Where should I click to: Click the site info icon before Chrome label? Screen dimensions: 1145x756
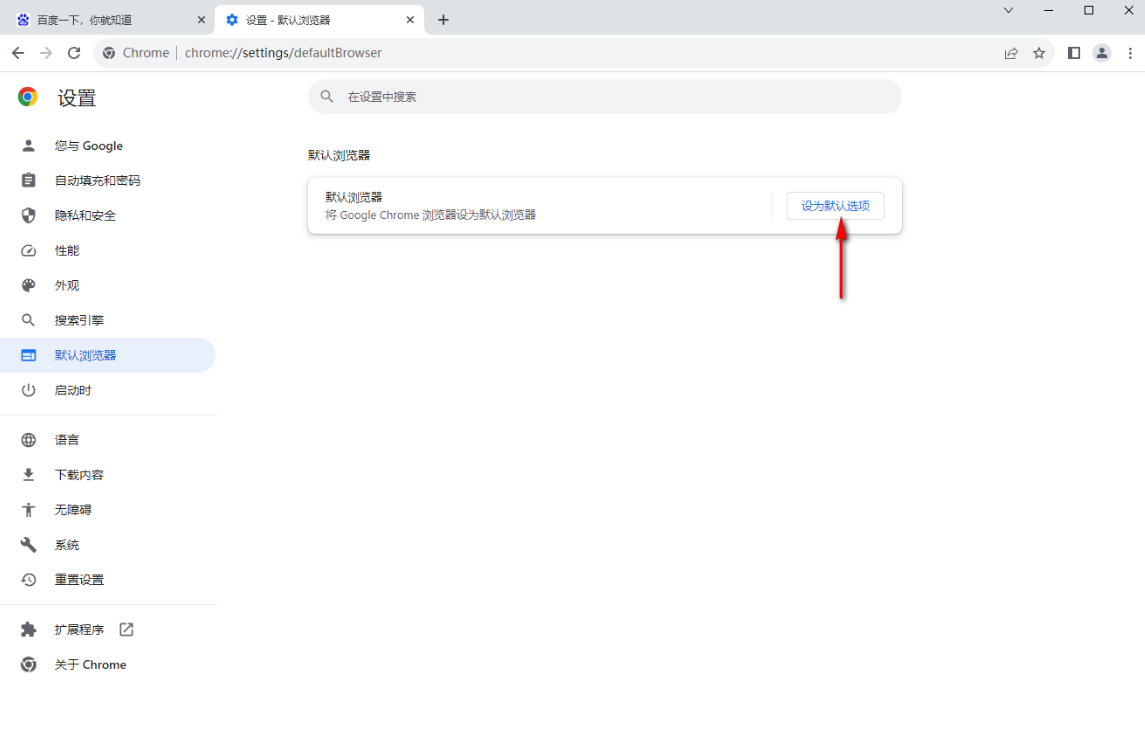(109, 53)
